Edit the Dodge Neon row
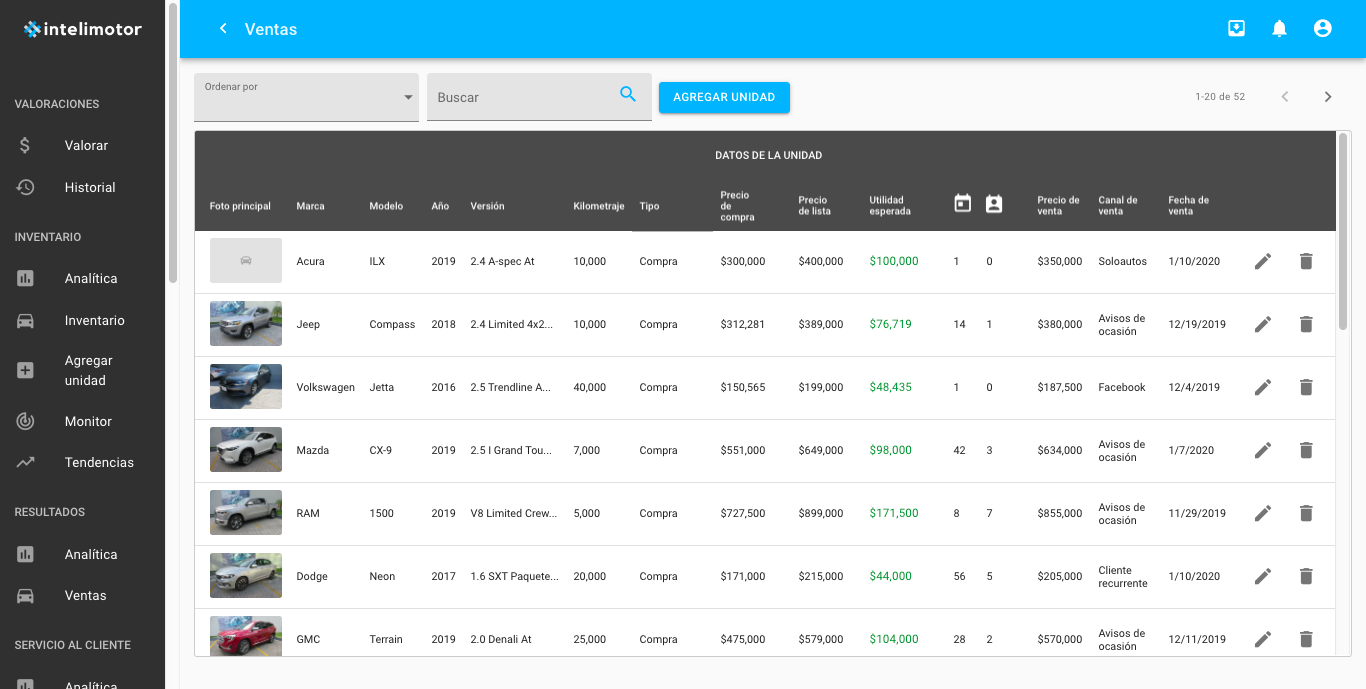1366x689 pixels. click(1263, 576)
